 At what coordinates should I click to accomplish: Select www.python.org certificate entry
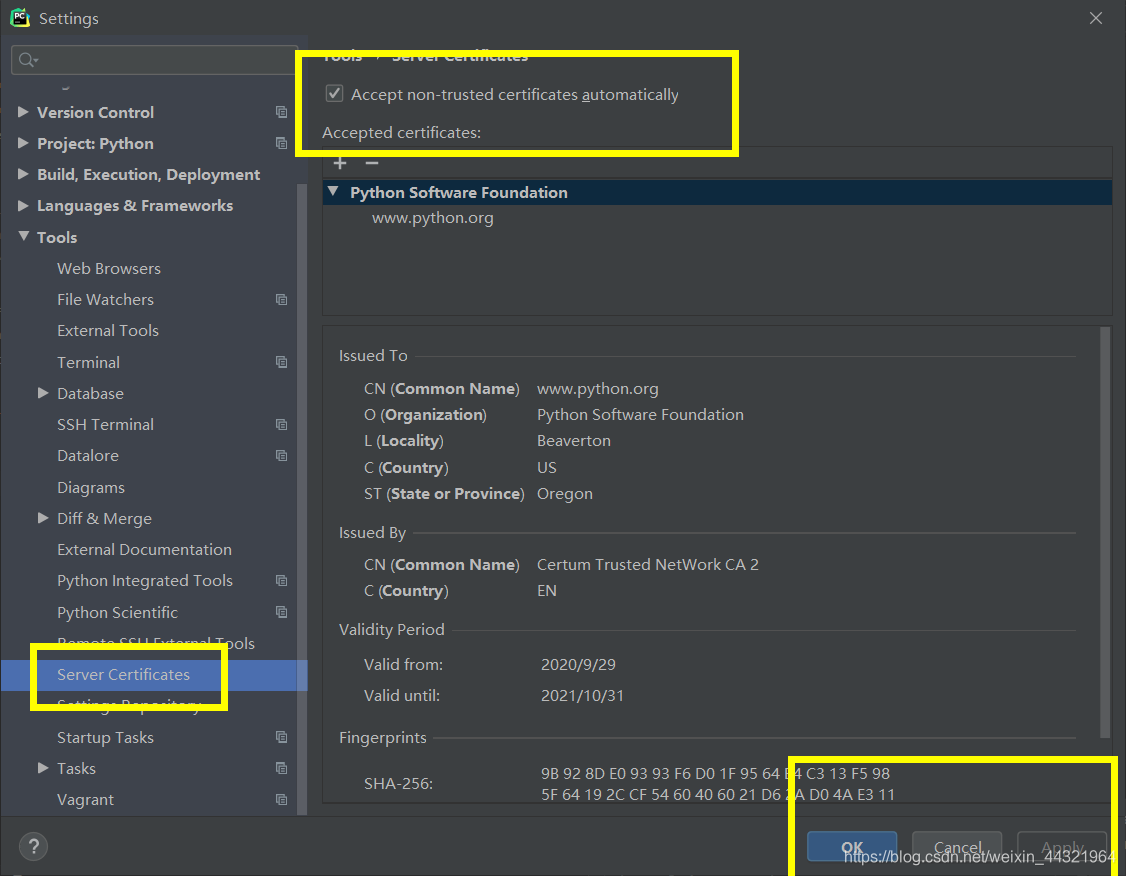pos(432,218)
